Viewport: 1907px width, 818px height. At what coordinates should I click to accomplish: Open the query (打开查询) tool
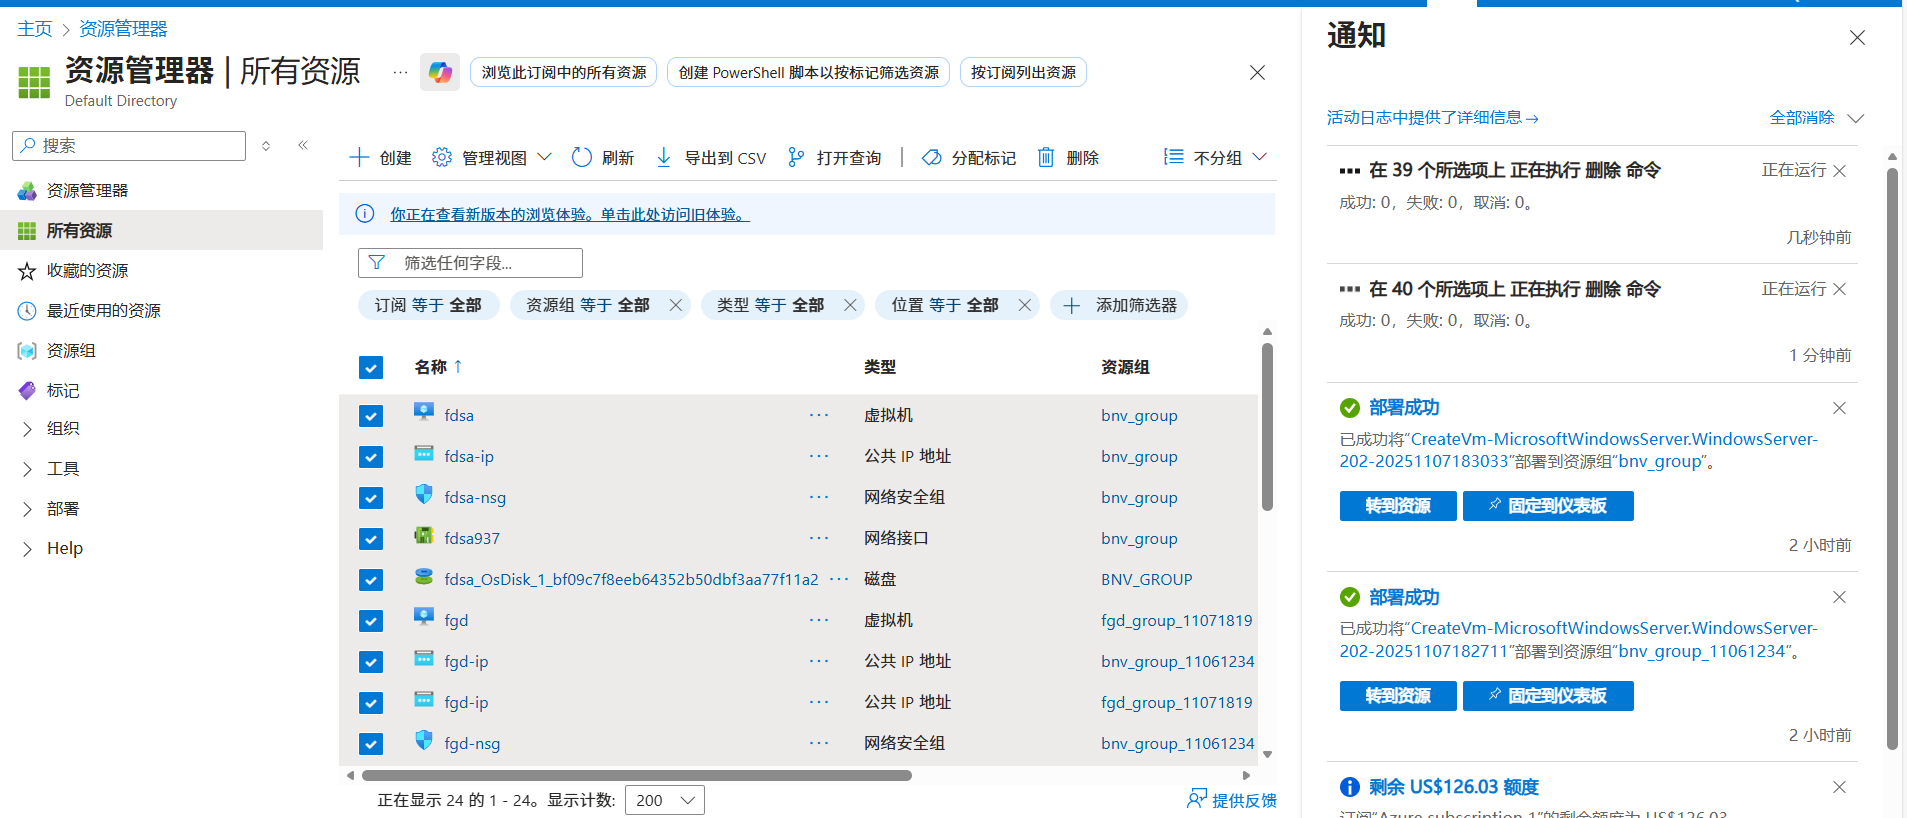coord(796,158)
